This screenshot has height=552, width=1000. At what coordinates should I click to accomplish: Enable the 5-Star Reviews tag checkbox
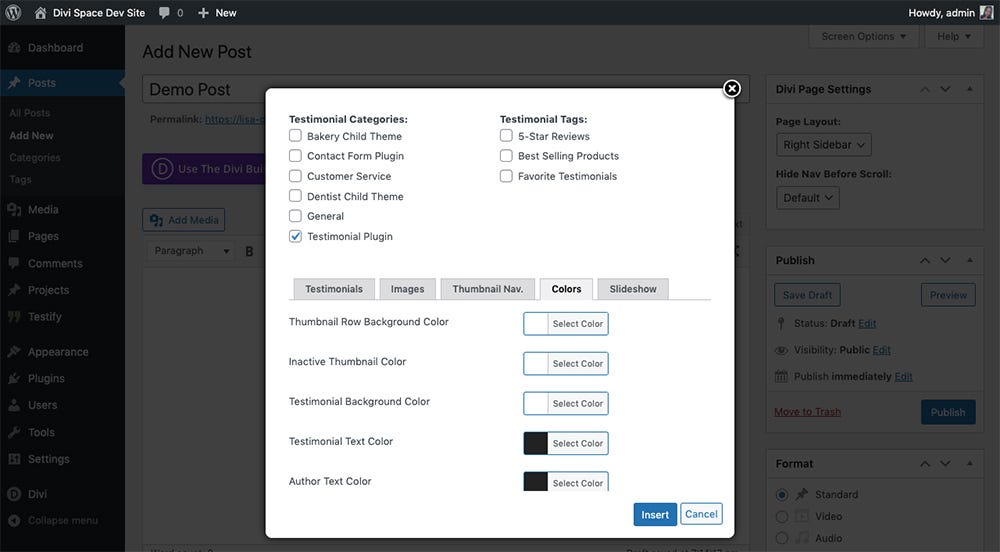[x=506, y=136]
